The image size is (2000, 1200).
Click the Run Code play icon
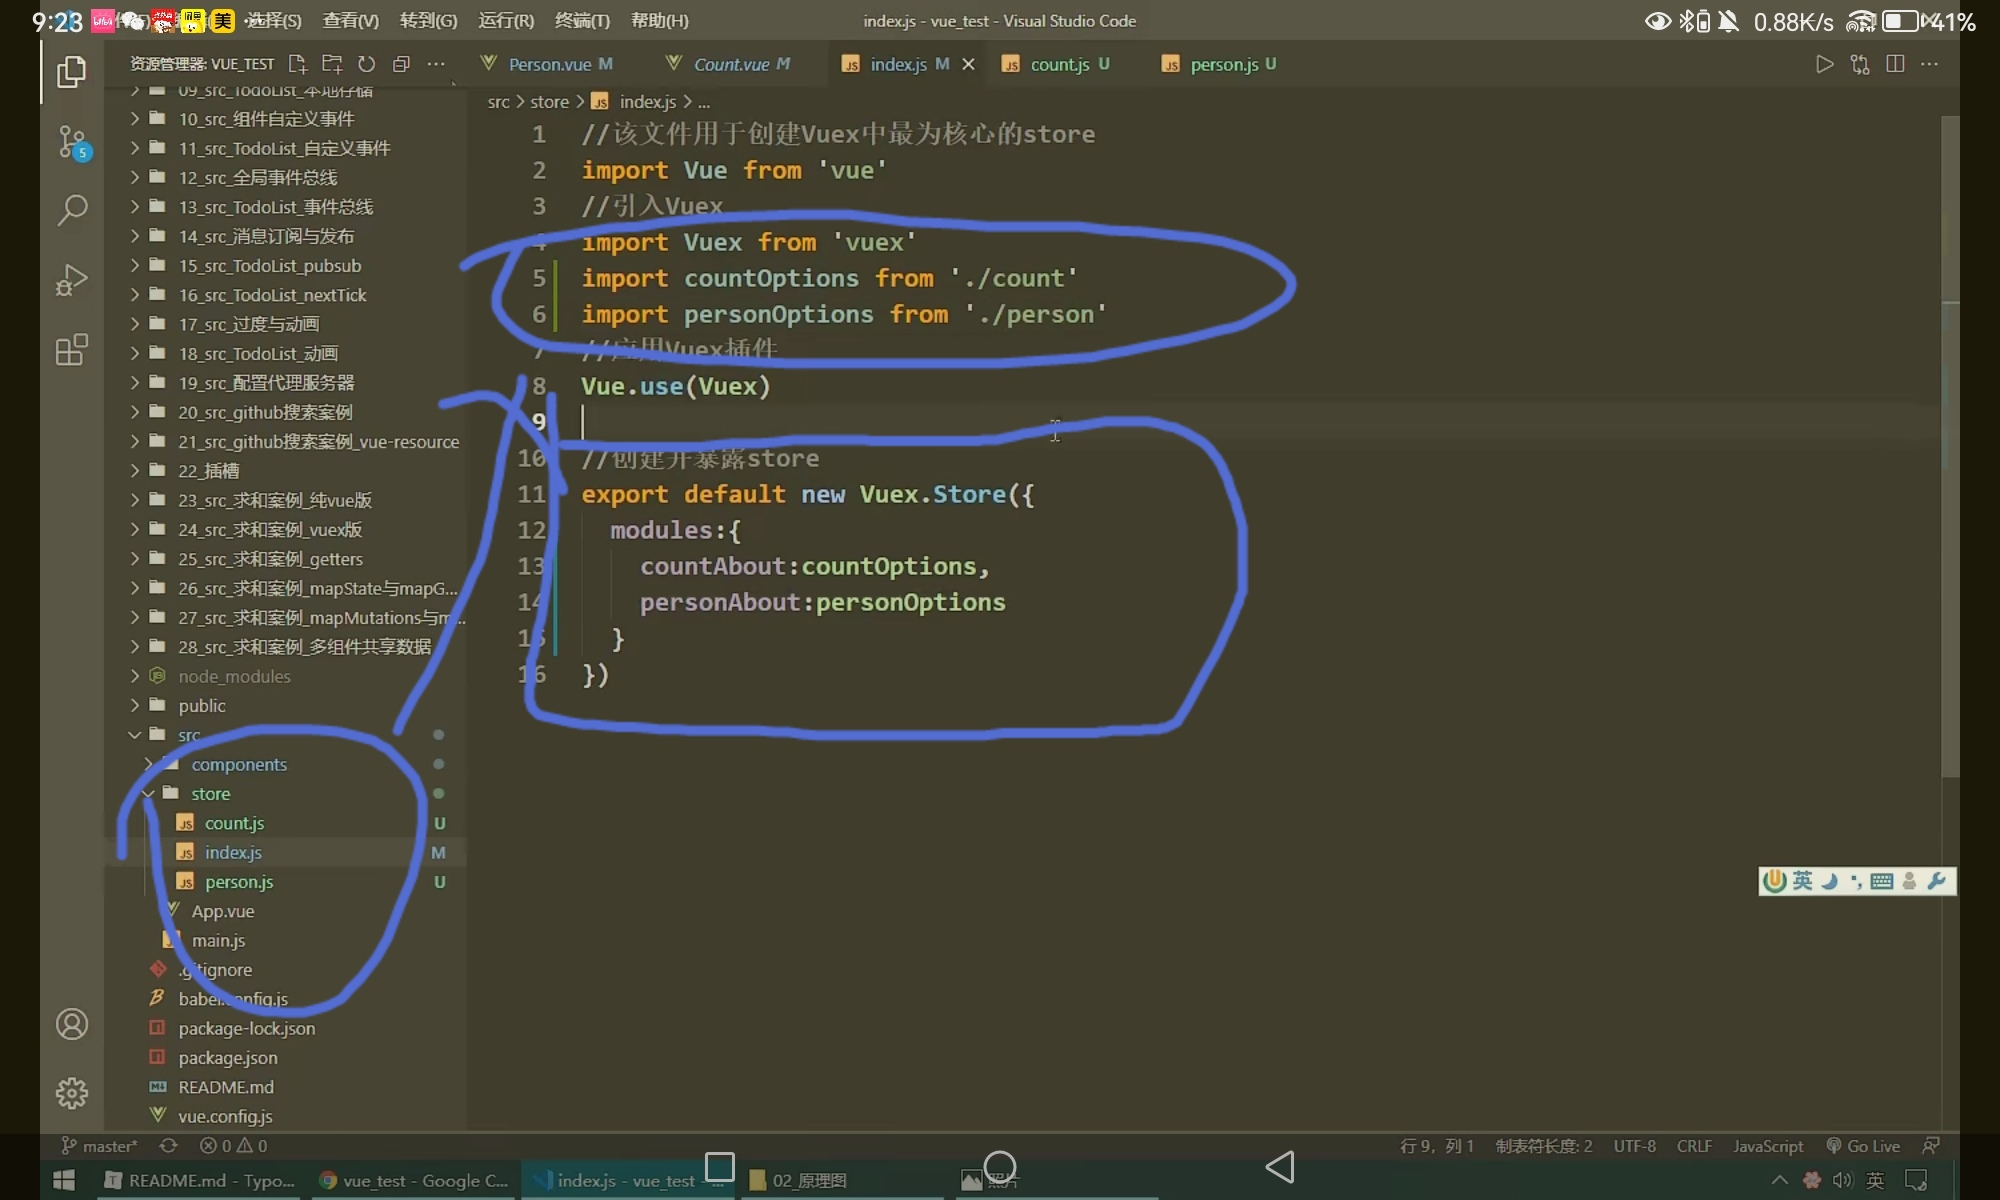(x=1824, y=64)
